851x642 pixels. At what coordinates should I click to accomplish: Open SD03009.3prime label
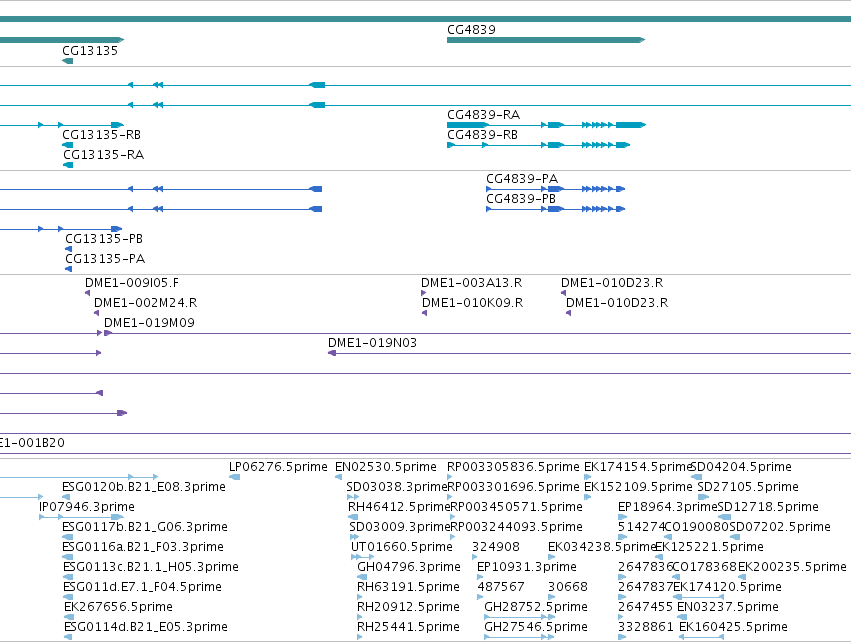coord(399,527)
